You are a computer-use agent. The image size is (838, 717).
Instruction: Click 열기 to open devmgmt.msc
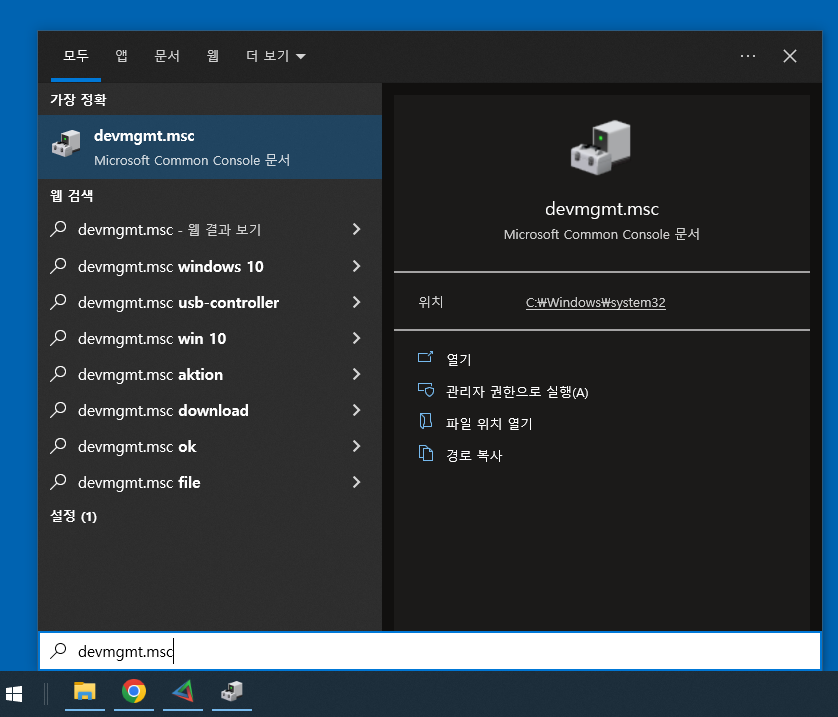click(x=459, y=360)
